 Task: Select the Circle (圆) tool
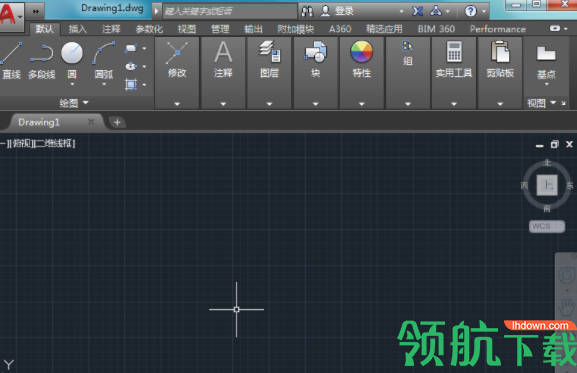pos(72,59)
